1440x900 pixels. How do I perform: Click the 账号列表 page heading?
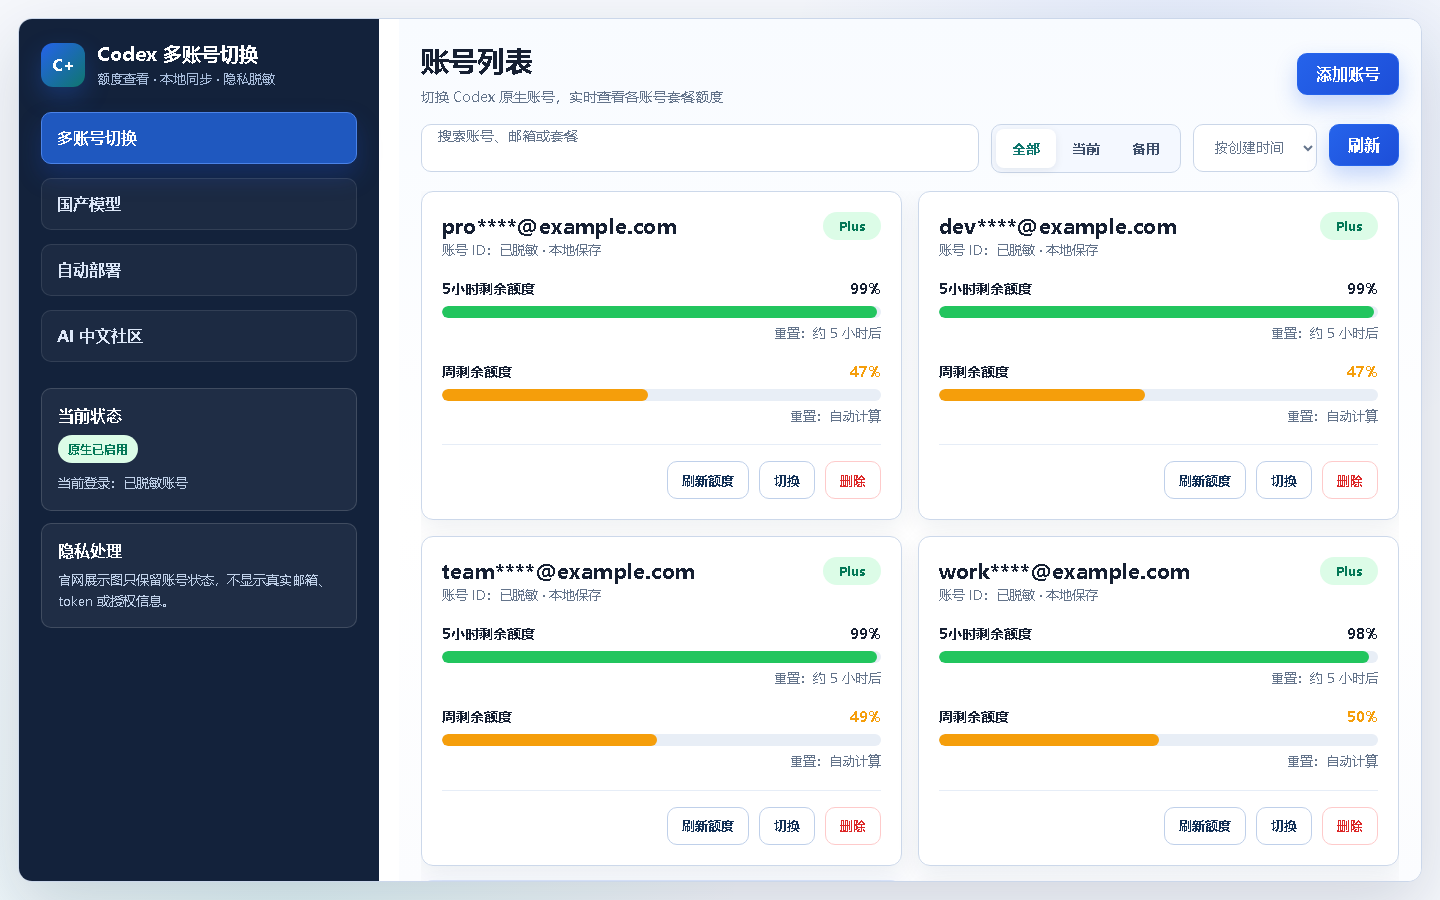pos(476,62)
